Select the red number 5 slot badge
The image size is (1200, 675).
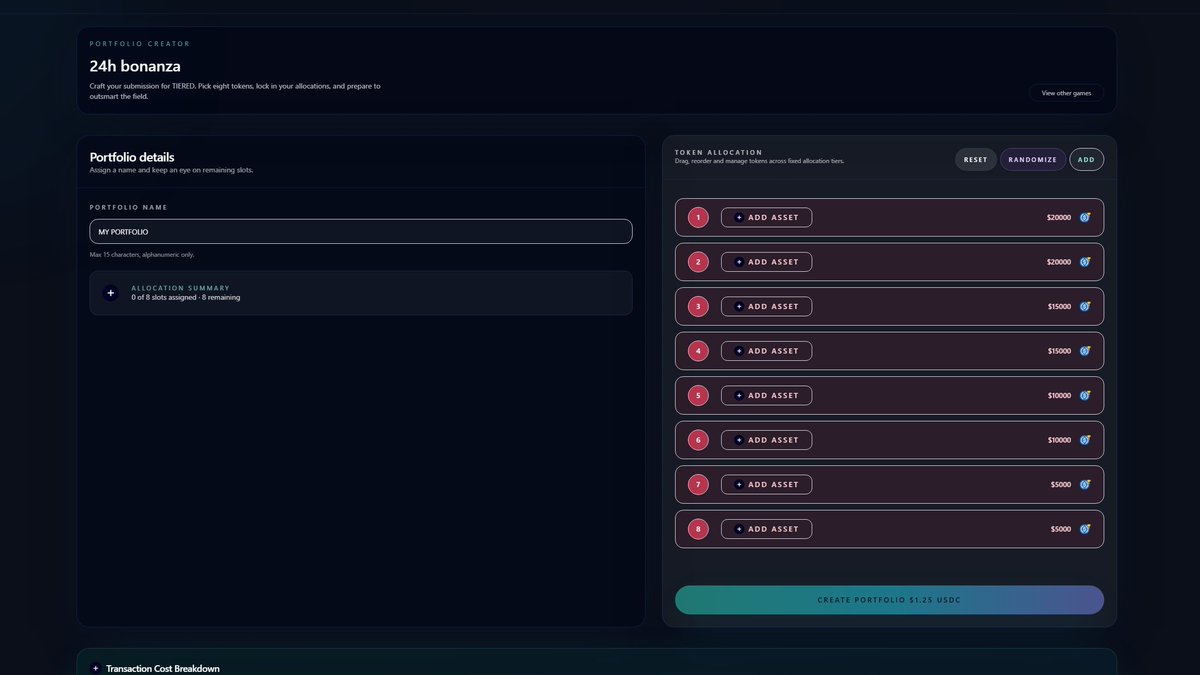click(x=699, y=395)
